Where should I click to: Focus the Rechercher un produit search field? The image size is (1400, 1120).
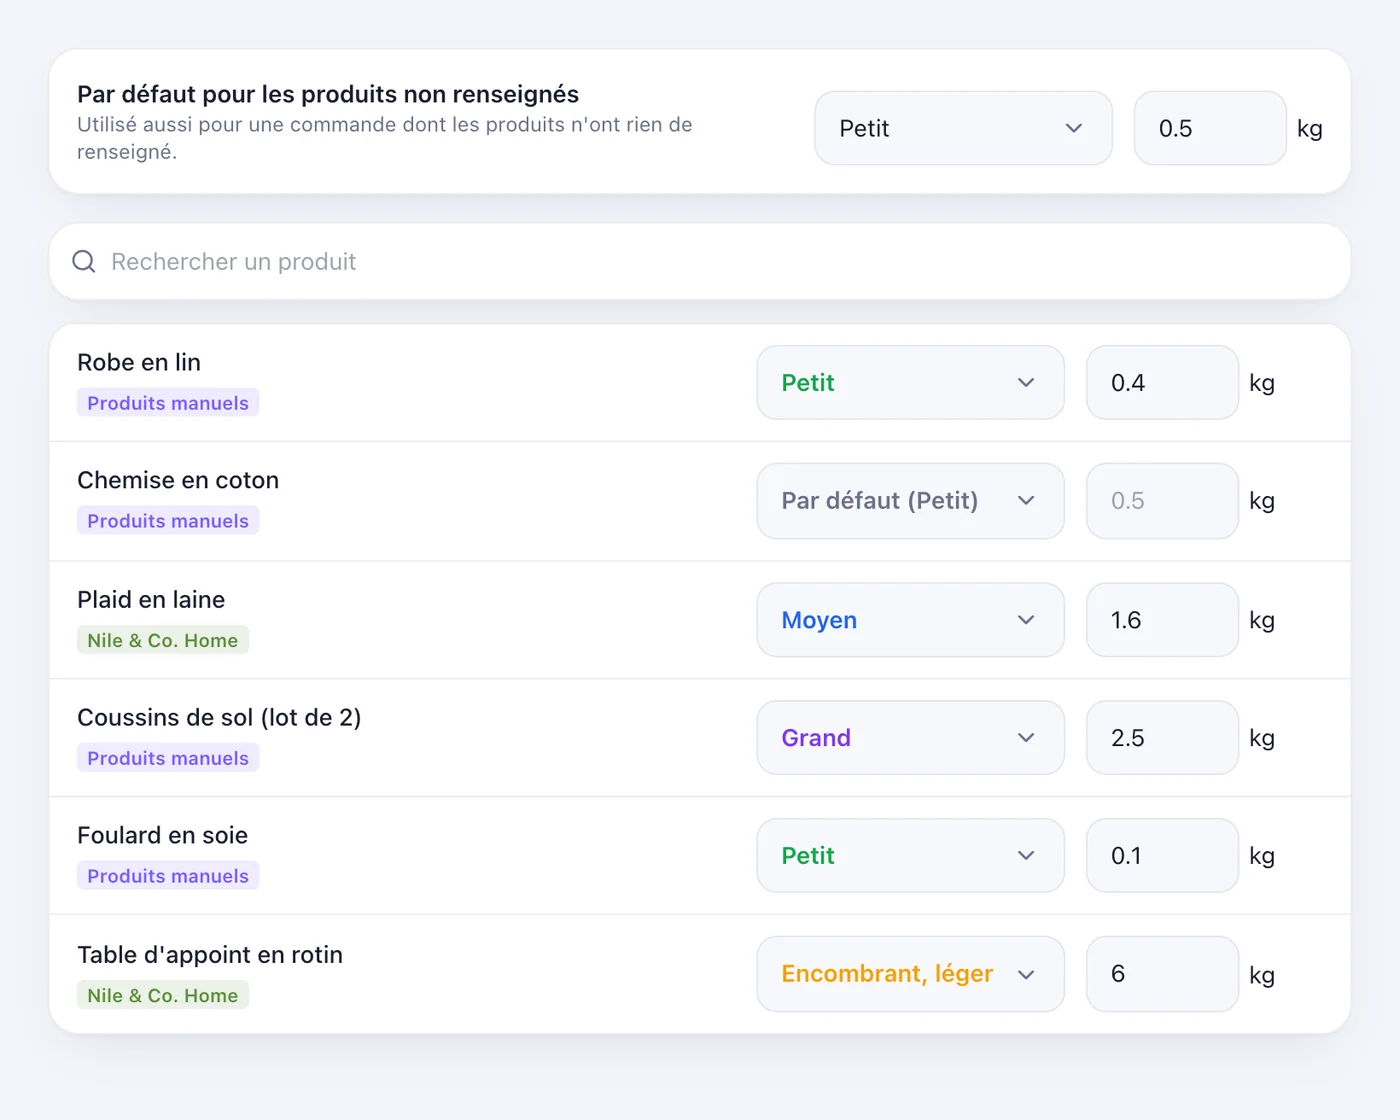point(700,262)
